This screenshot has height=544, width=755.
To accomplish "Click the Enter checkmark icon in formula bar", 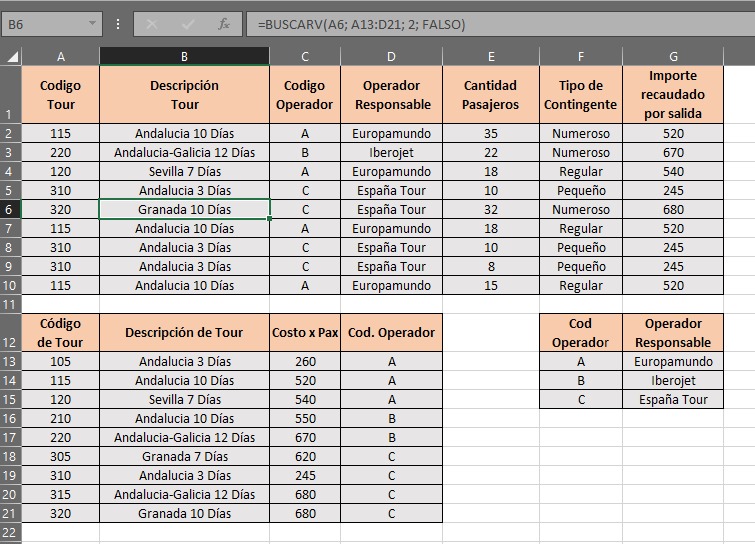I will (188, 24).
